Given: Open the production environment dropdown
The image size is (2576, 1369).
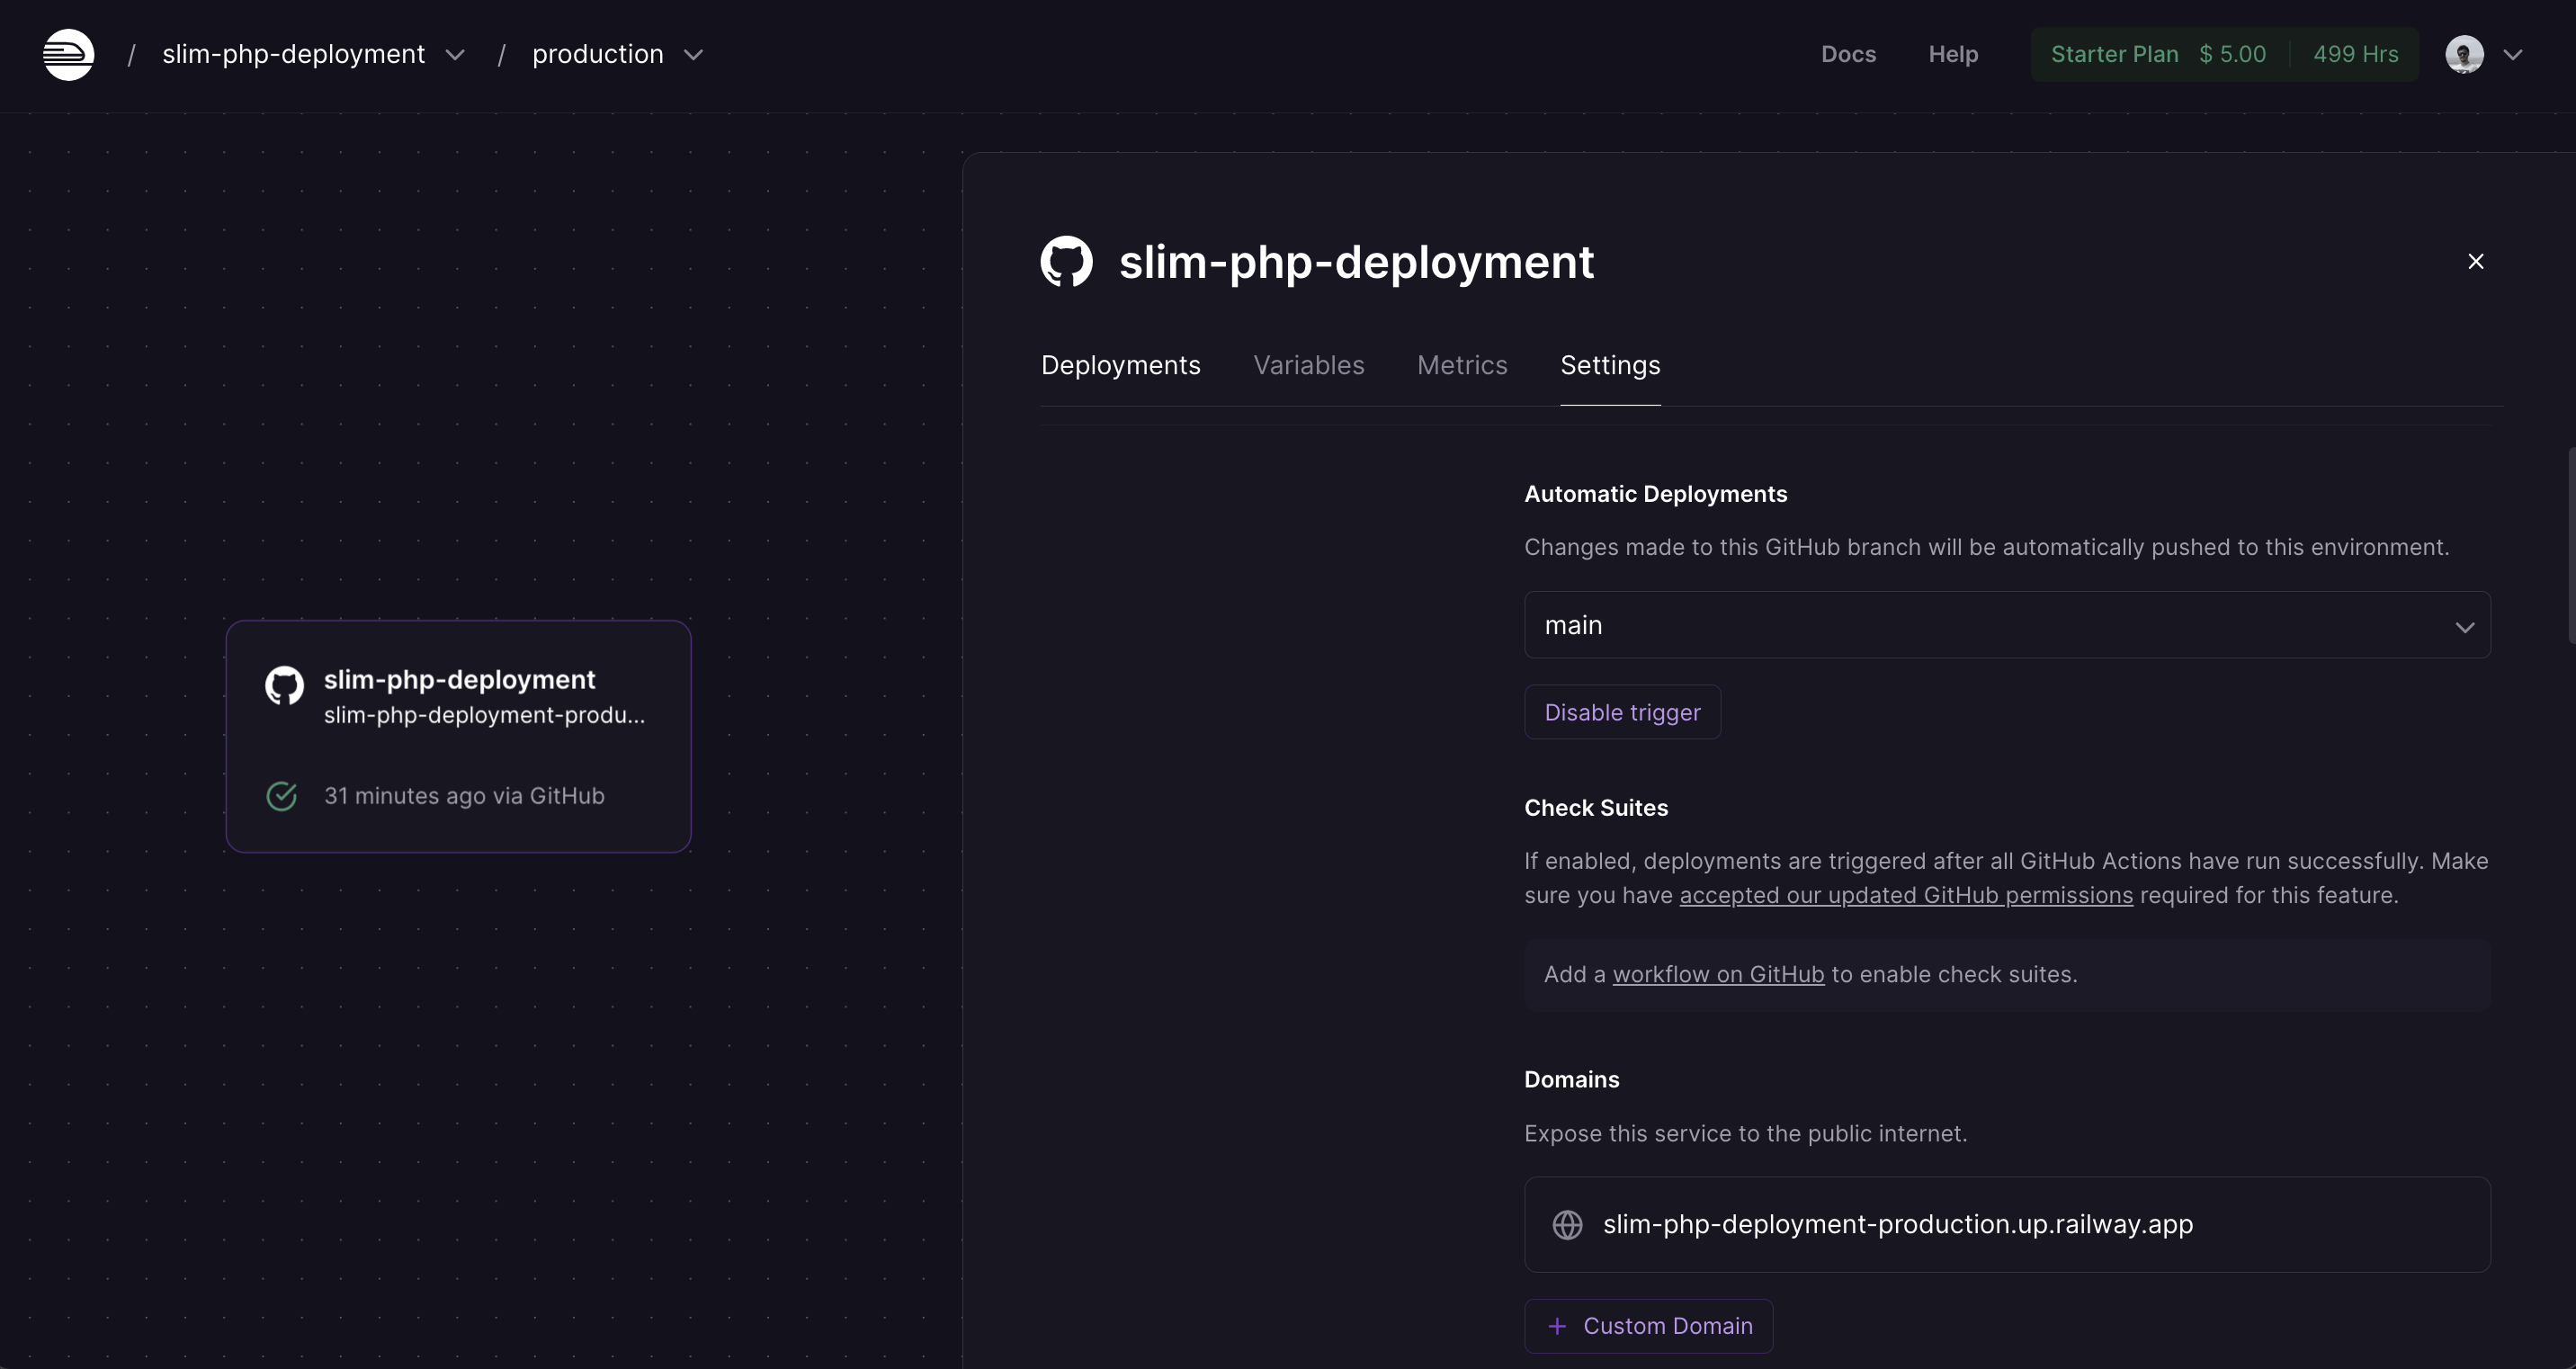Looking at the screenshot, I should (693, 55).
